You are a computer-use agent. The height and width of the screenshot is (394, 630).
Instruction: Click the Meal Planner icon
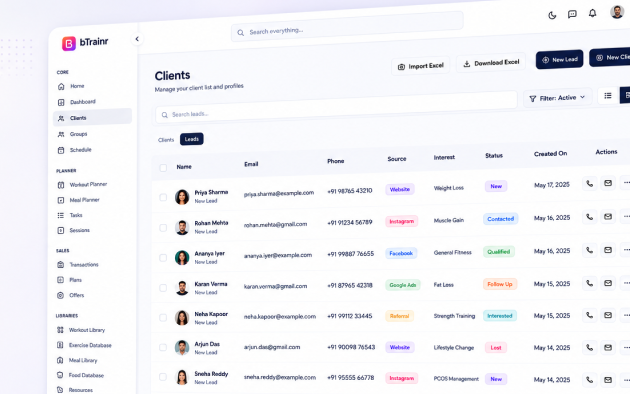(61, 200)
